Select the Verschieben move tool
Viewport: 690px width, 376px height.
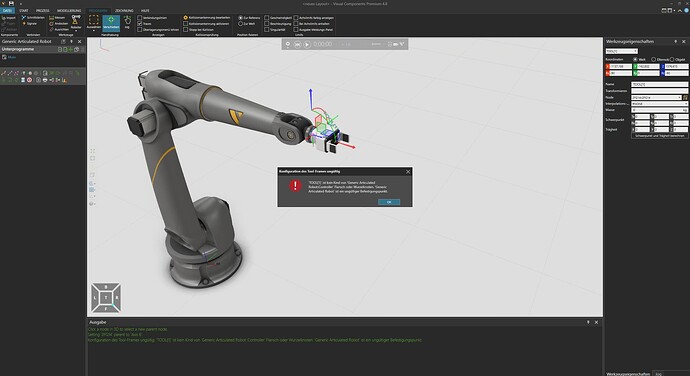111,23
